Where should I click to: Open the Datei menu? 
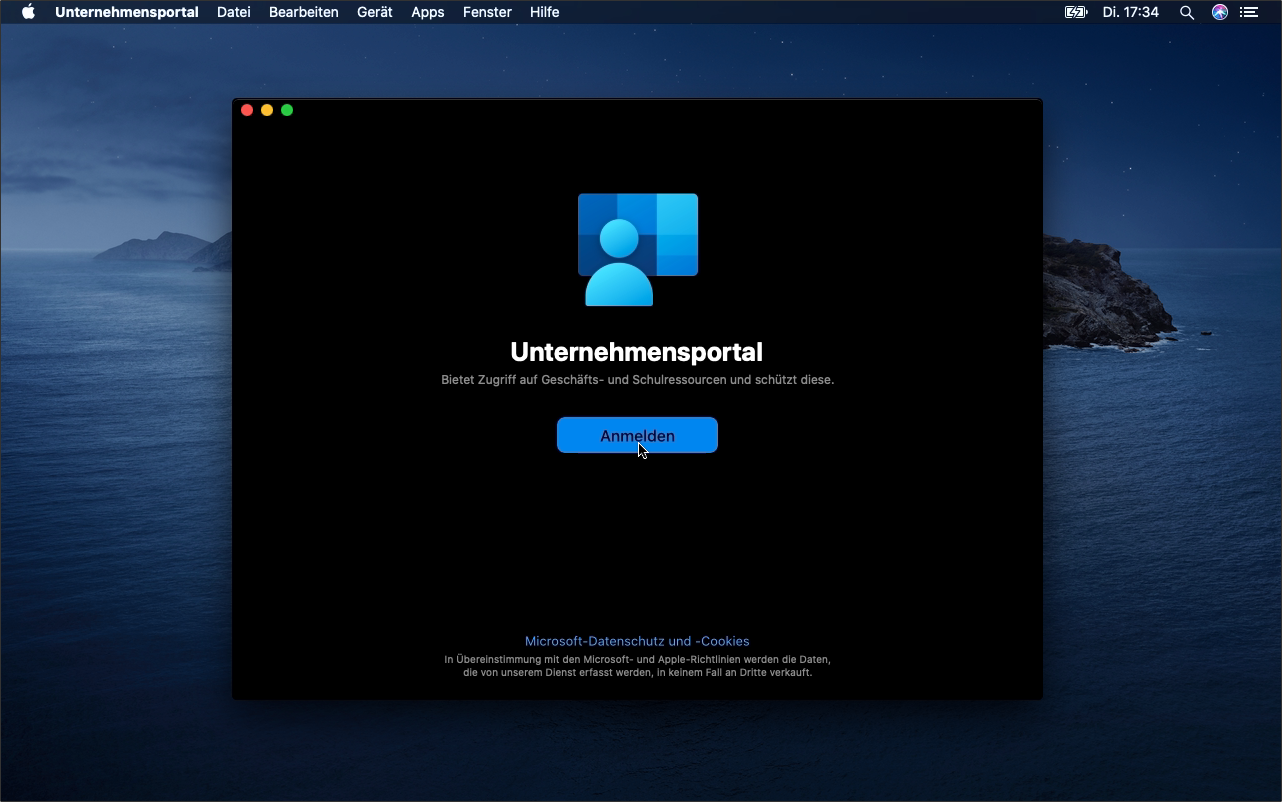coord(233,12)
